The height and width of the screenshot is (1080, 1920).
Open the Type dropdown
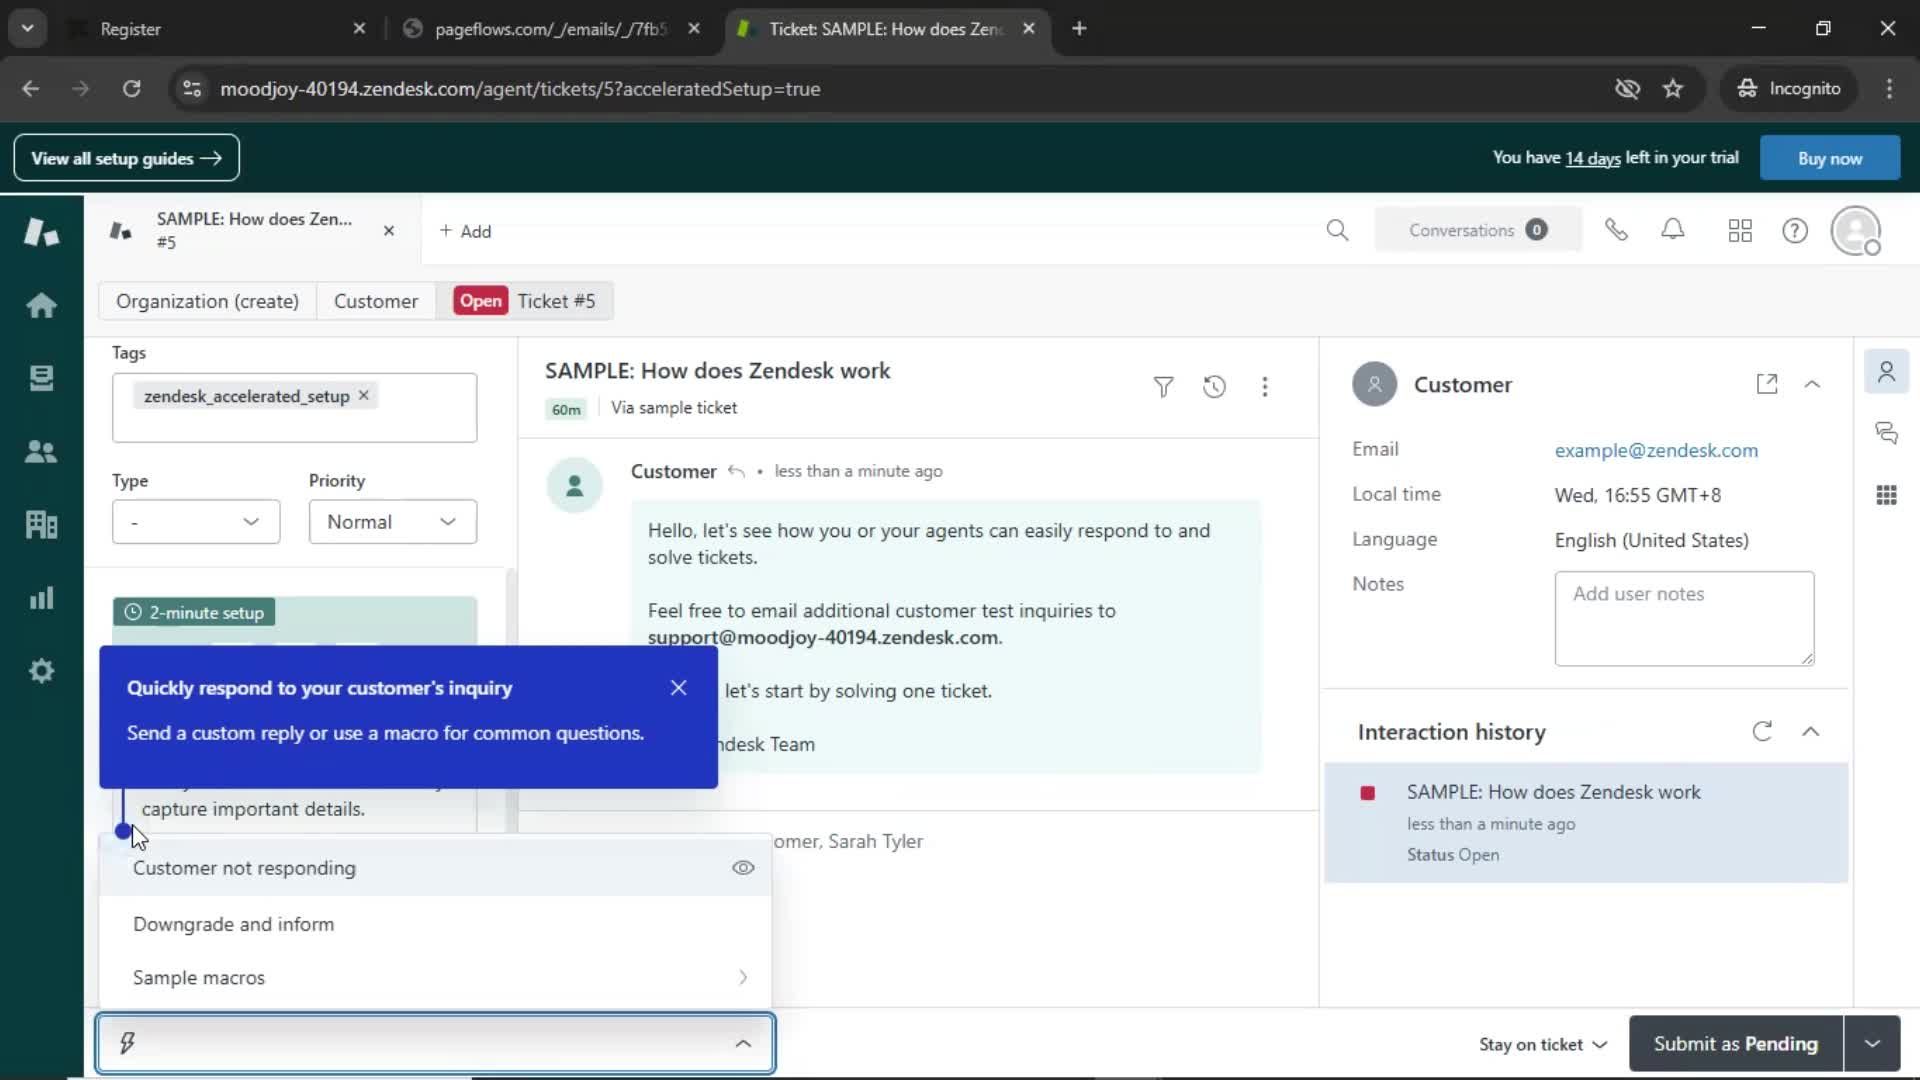tap(196, 522)
